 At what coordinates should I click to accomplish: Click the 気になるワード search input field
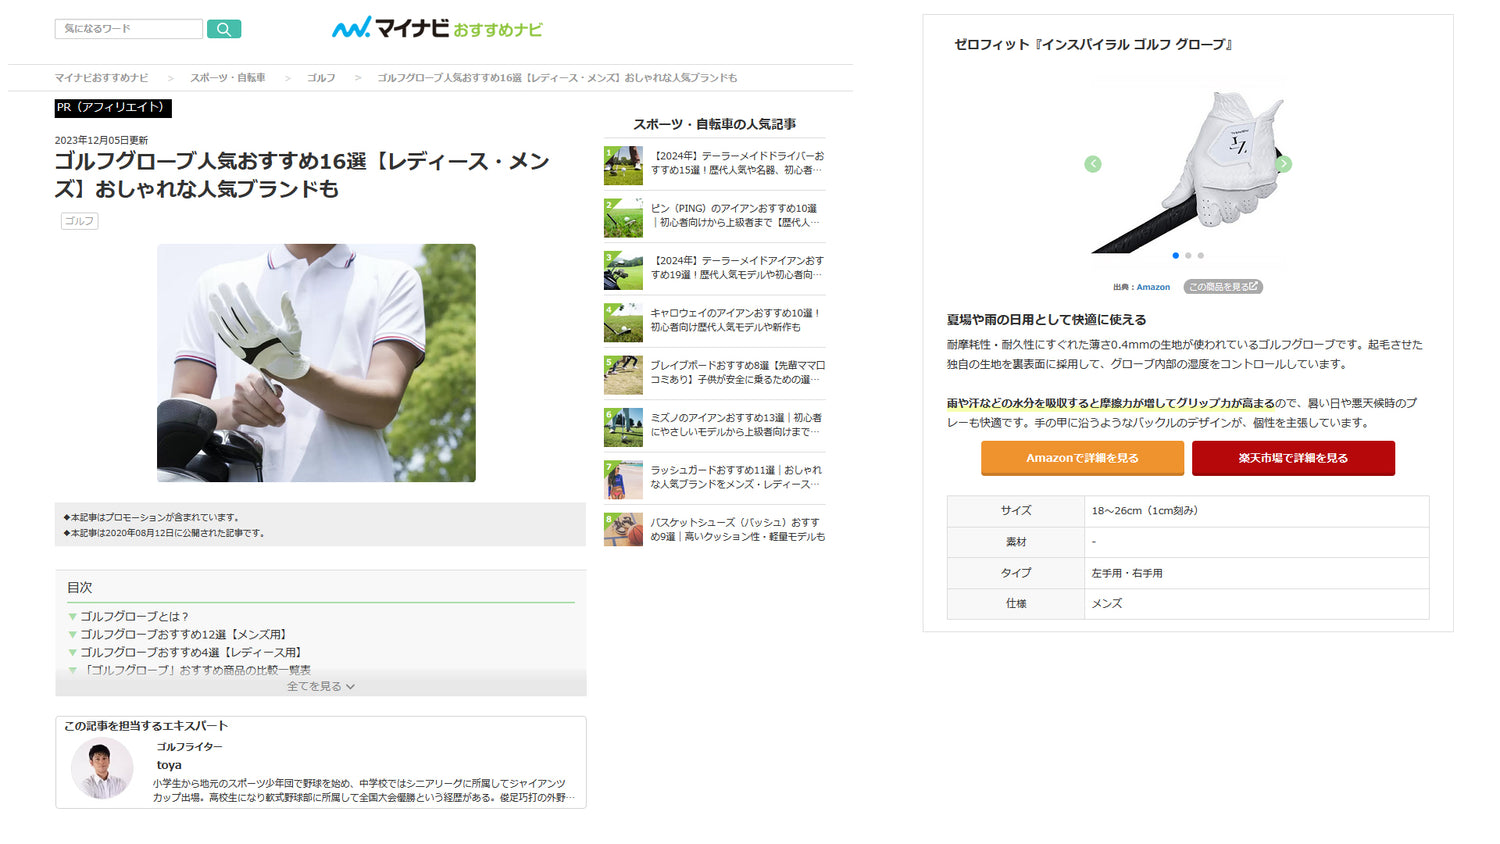128,29
